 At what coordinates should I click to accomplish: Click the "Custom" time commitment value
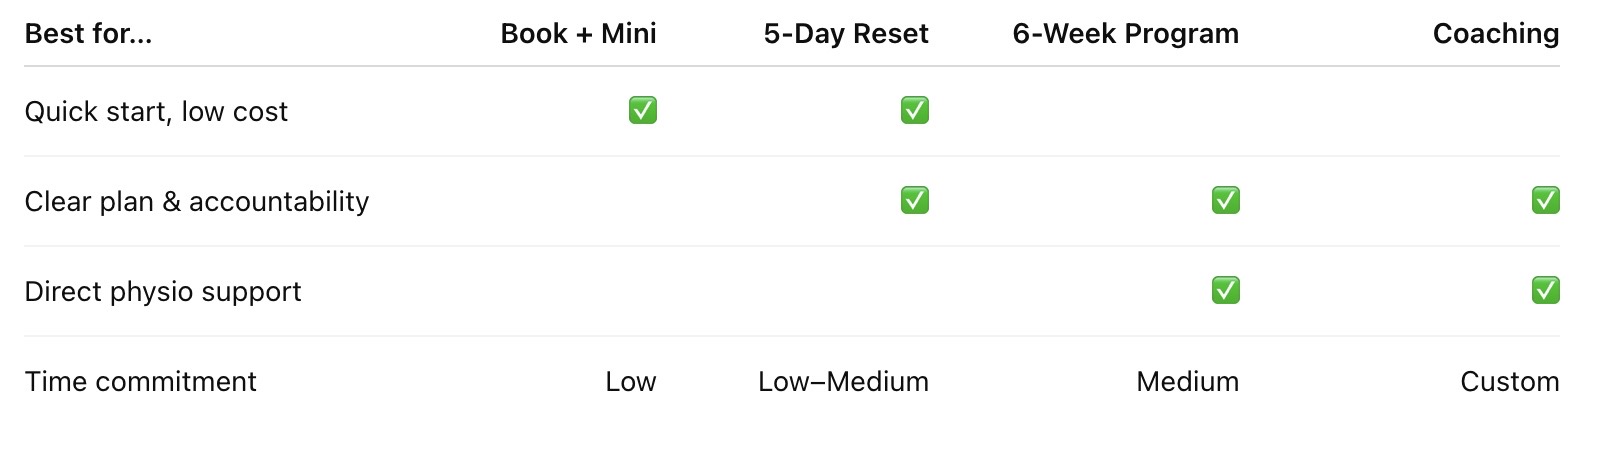1509,381
